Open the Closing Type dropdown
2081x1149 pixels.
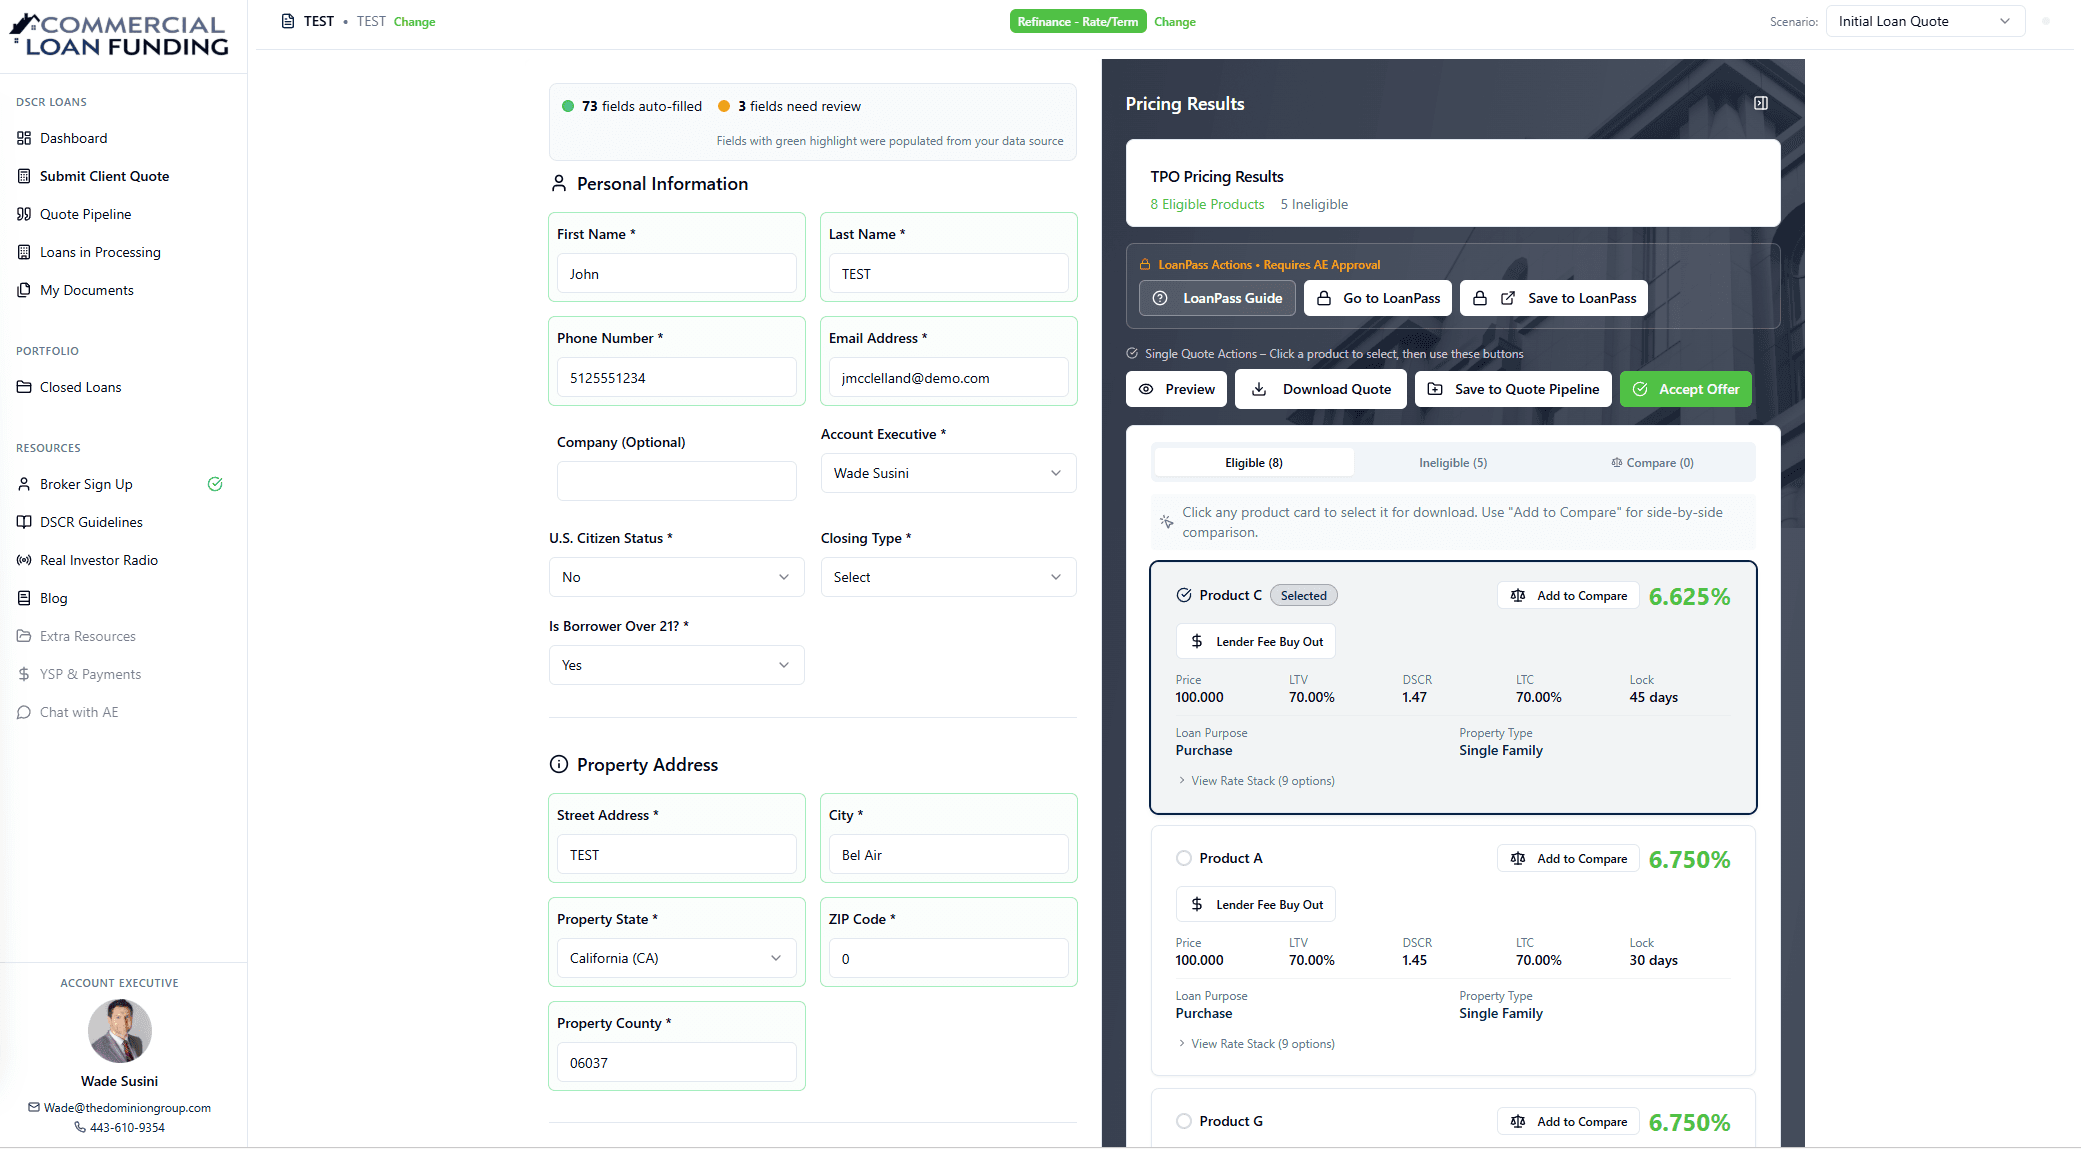point(948,577)
